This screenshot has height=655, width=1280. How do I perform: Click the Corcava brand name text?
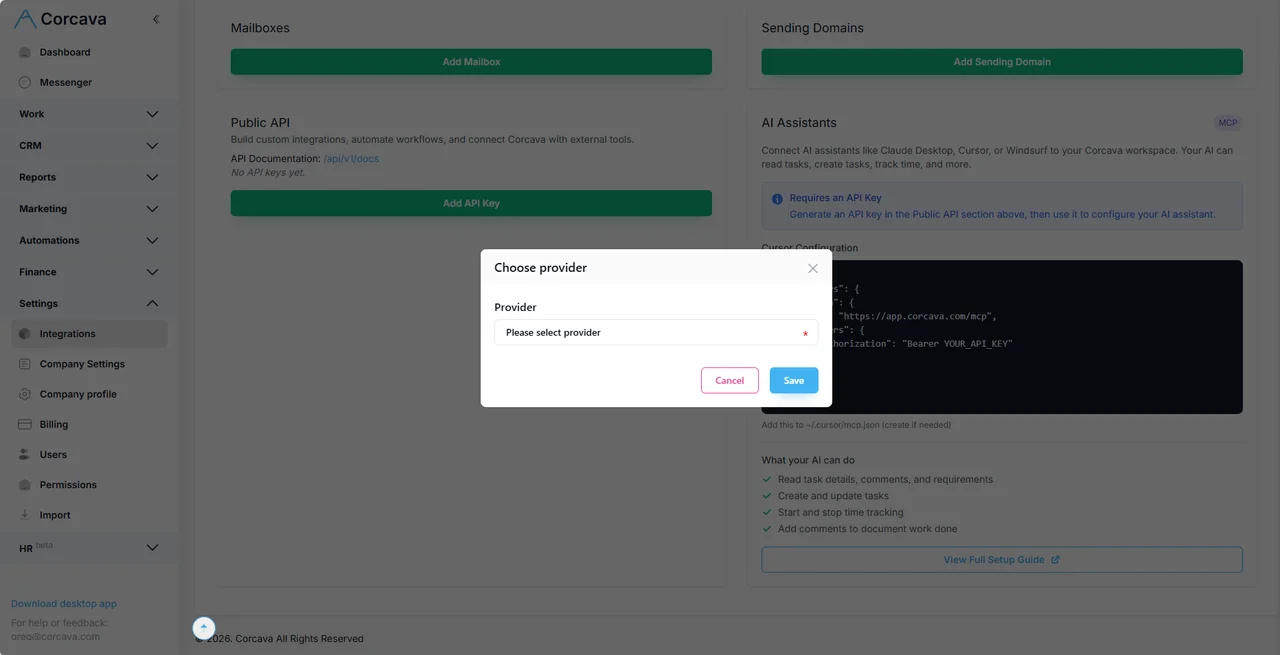[x=73, y=19]
